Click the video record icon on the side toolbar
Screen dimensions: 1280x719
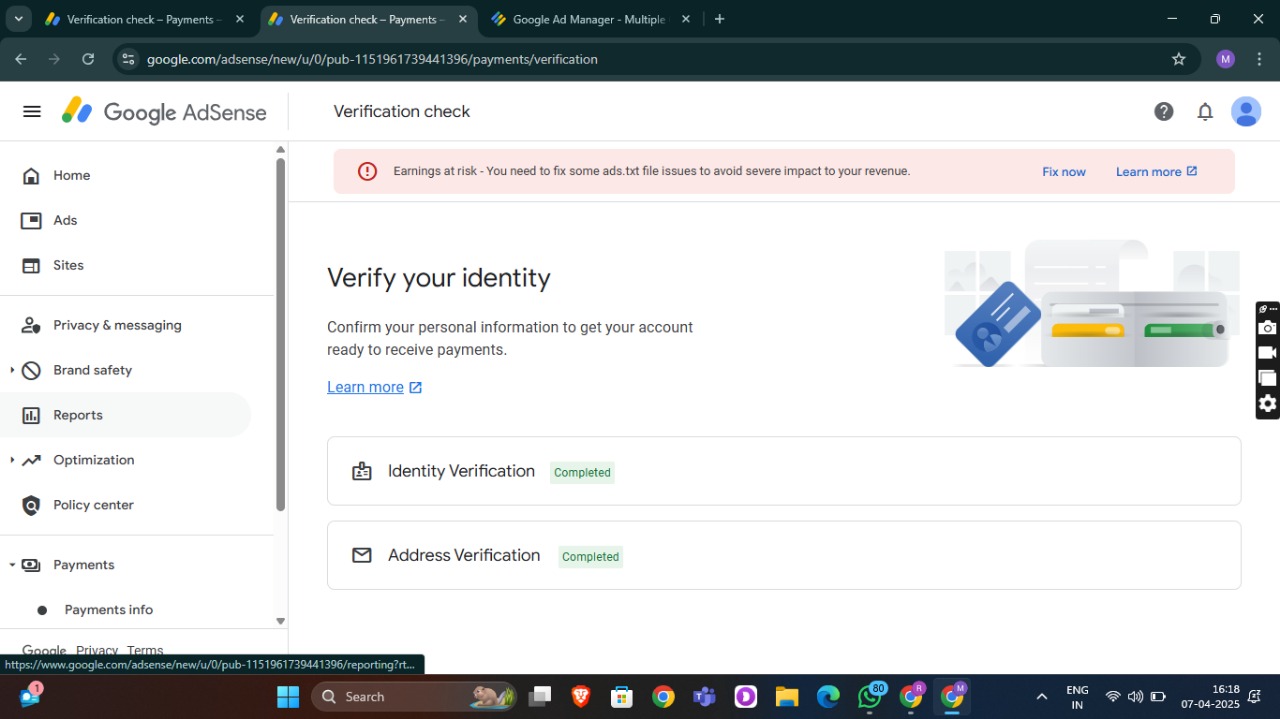coord(1268,353)
